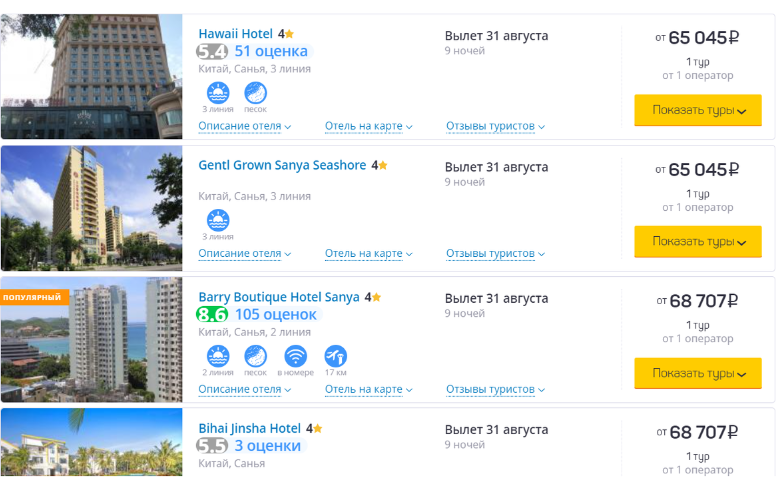Open the Bihai Jinsha Hotel link
This screenshot has height=481, width=778.
pyautogui.click(x=250, y=428)
